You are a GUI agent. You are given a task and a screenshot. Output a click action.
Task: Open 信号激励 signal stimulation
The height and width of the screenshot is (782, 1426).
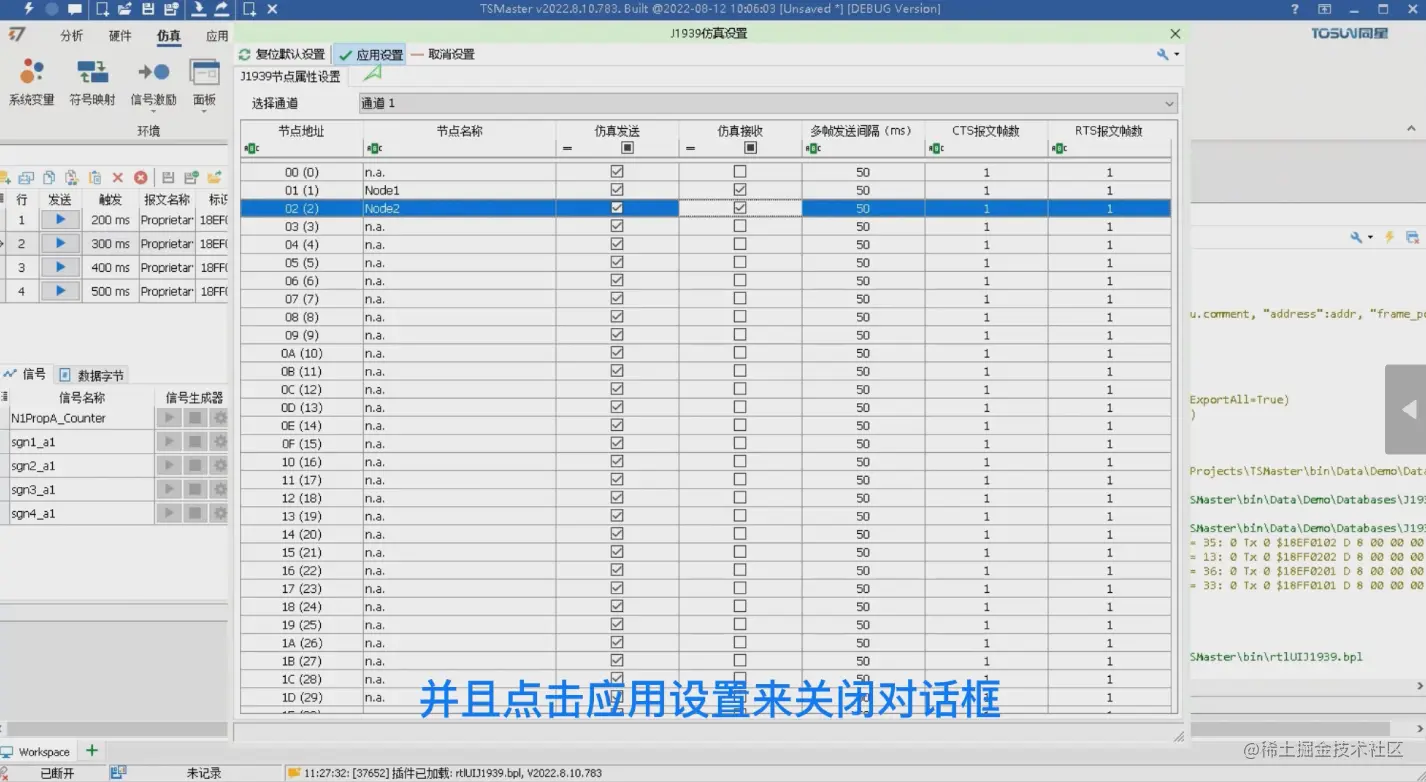pyautogui.click(x=153, y=82)
